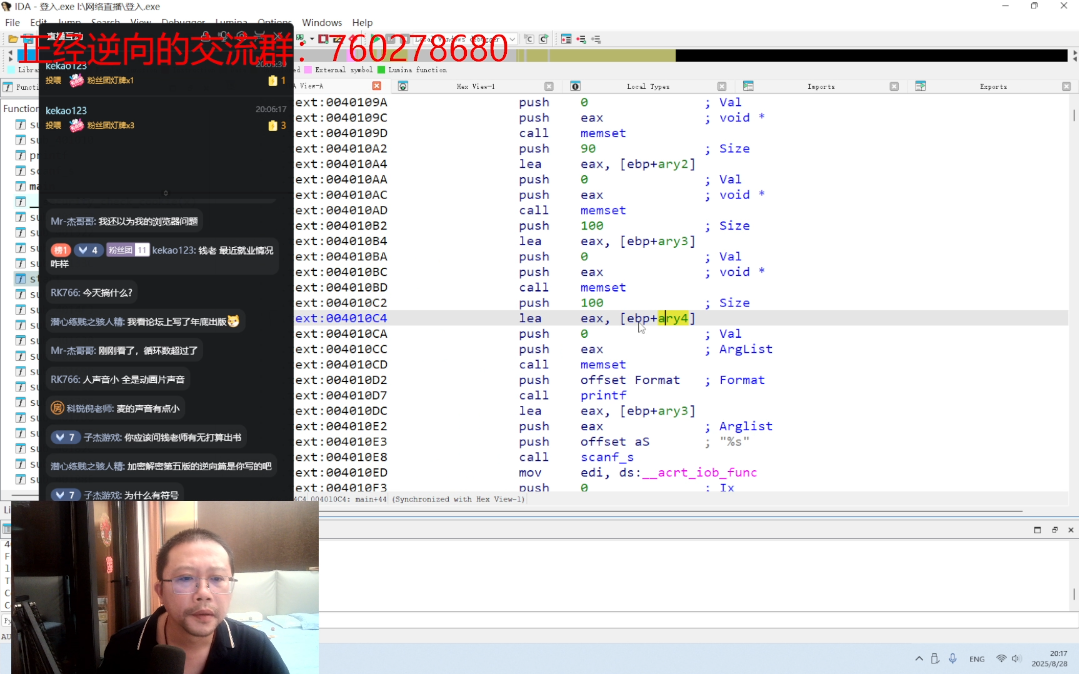Switch to the Local Types tab
Image resolution: width=1079 pixels, height=674 pixels.
(x=647, y=87)
